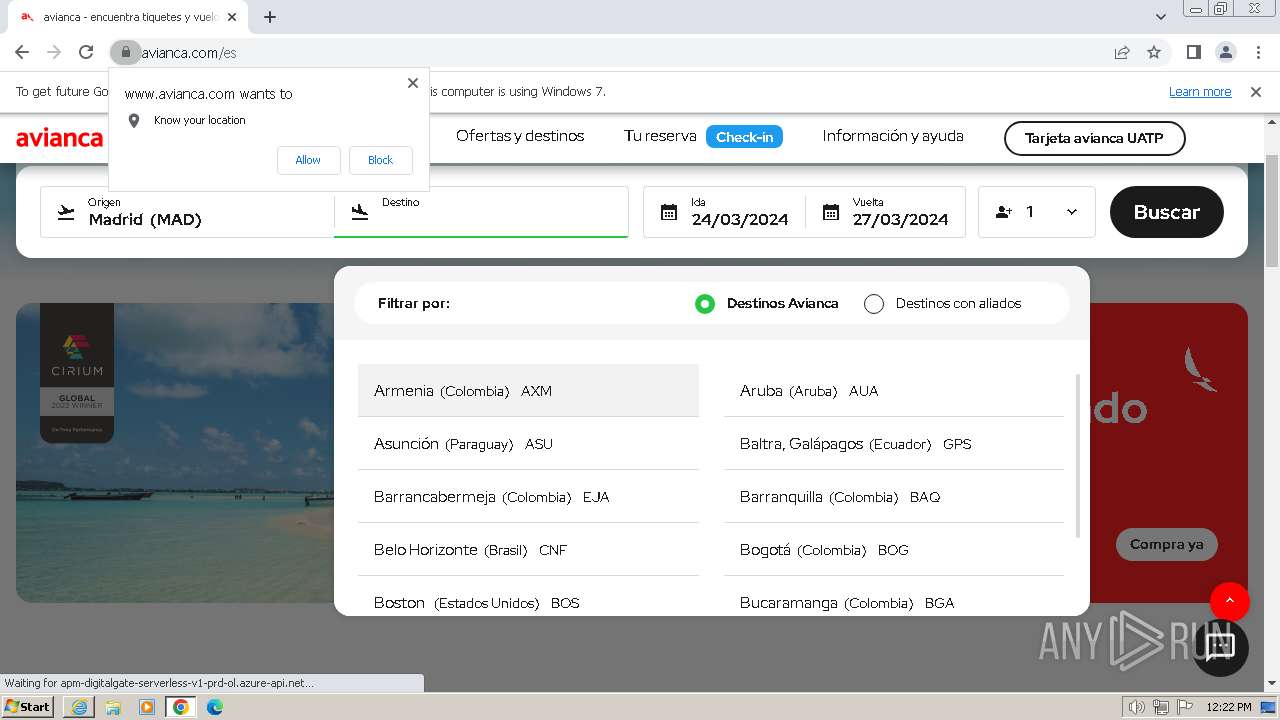Launch Windows Media Player from the taskbar

point(147,707)
